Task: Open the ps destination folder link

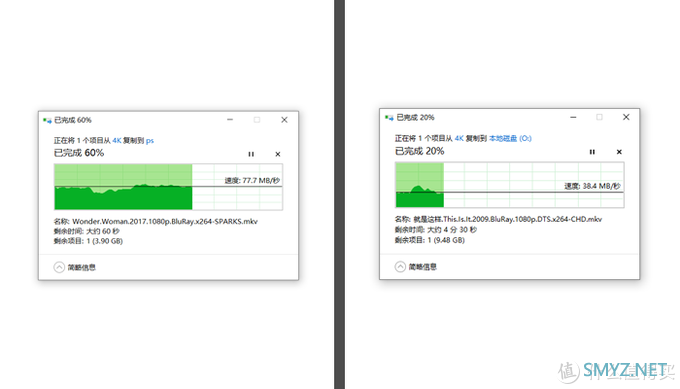Action: [x=150, y=141]
